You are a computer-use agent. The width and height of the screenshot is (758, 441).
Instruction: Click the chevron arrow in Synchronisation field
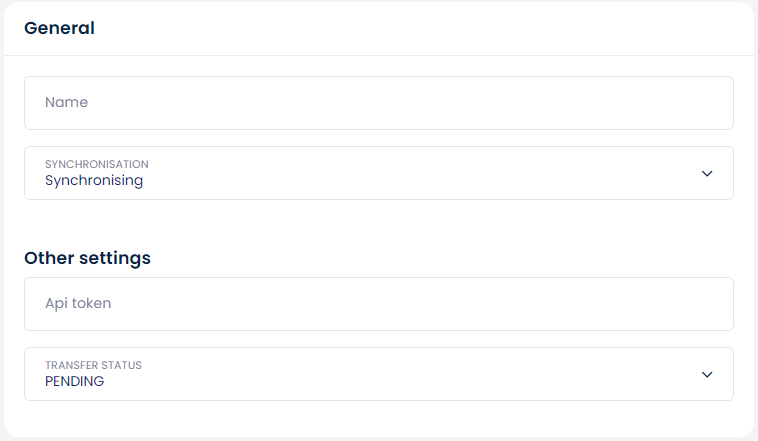[707, 173]
